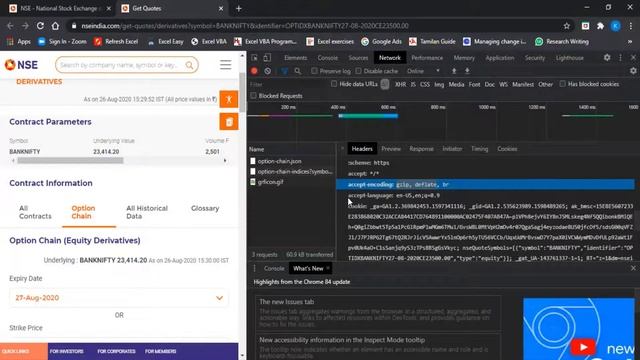Image resolution: width=640 pixels, height=360 pixels.
Task: Click the NSE page vertical scrollbar
Action: 242,93
